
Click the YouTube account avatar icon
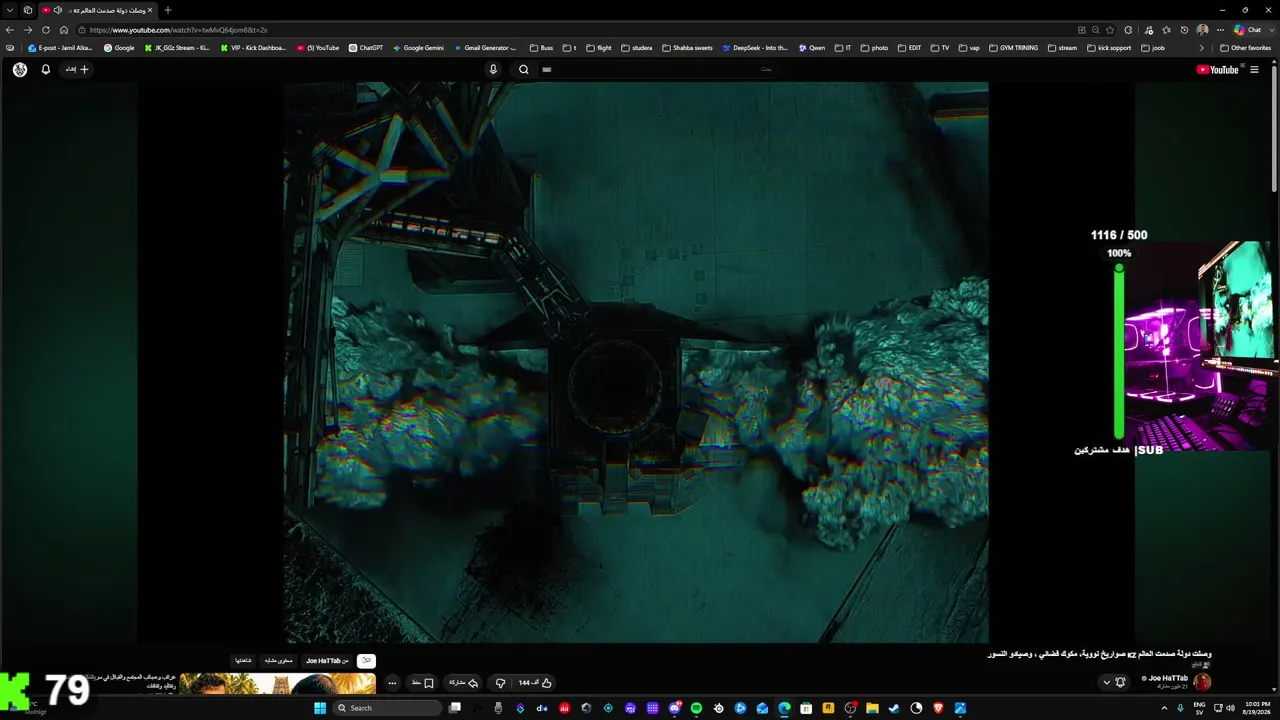[20, 69]
